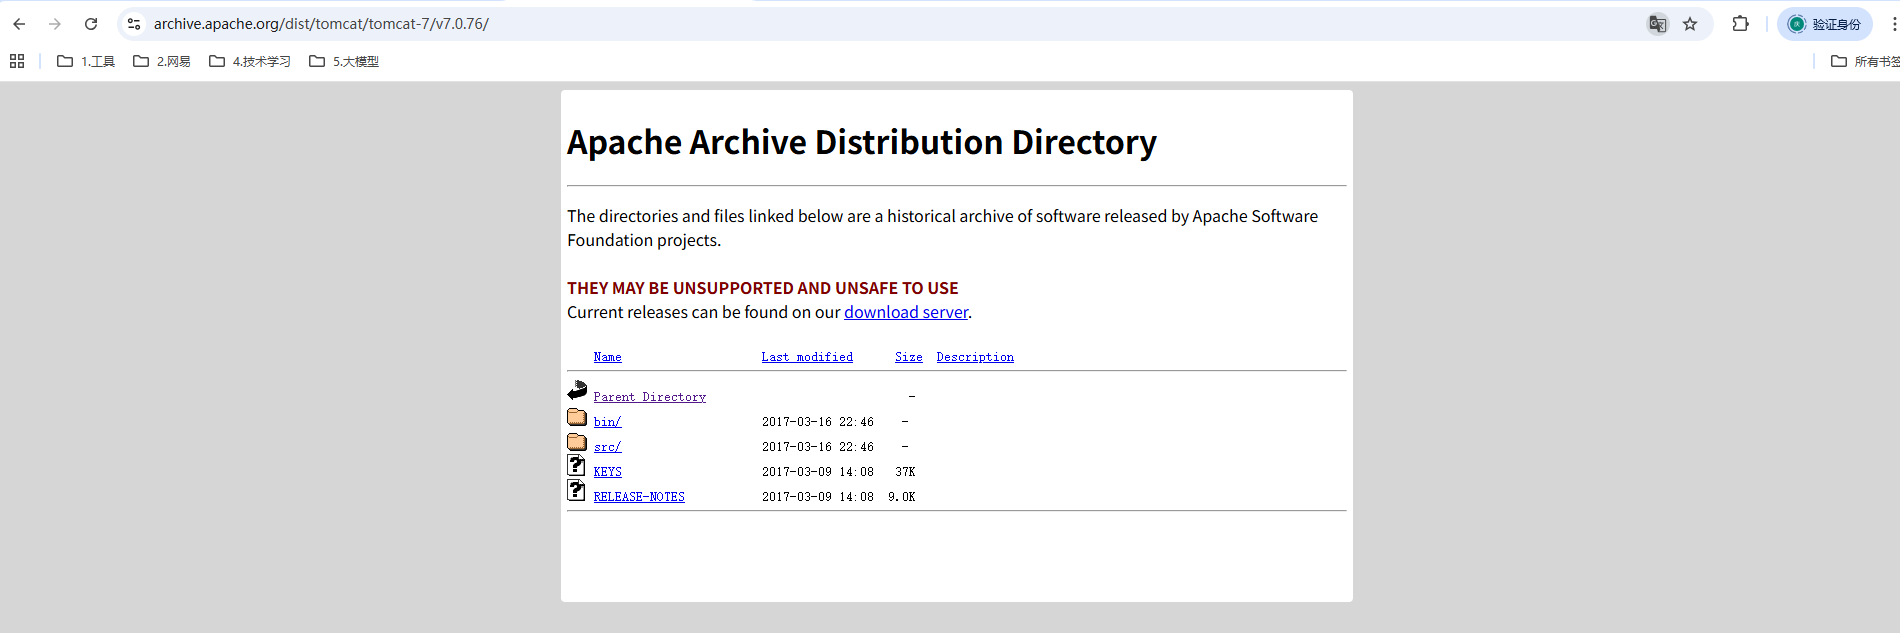Open the 5.大模型 bookmark folder

coord(344,61)
